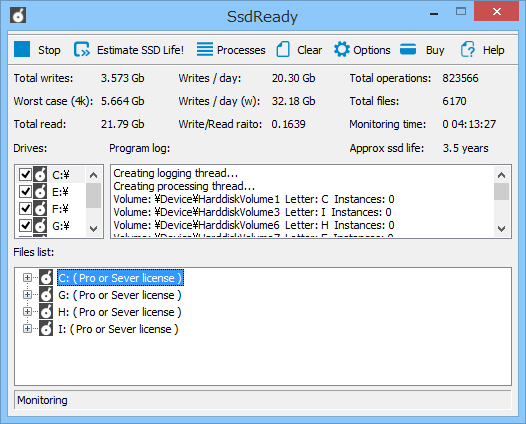Open the Processes toolbar item
This screenshot has height=424, width=526.
[241, 50]
